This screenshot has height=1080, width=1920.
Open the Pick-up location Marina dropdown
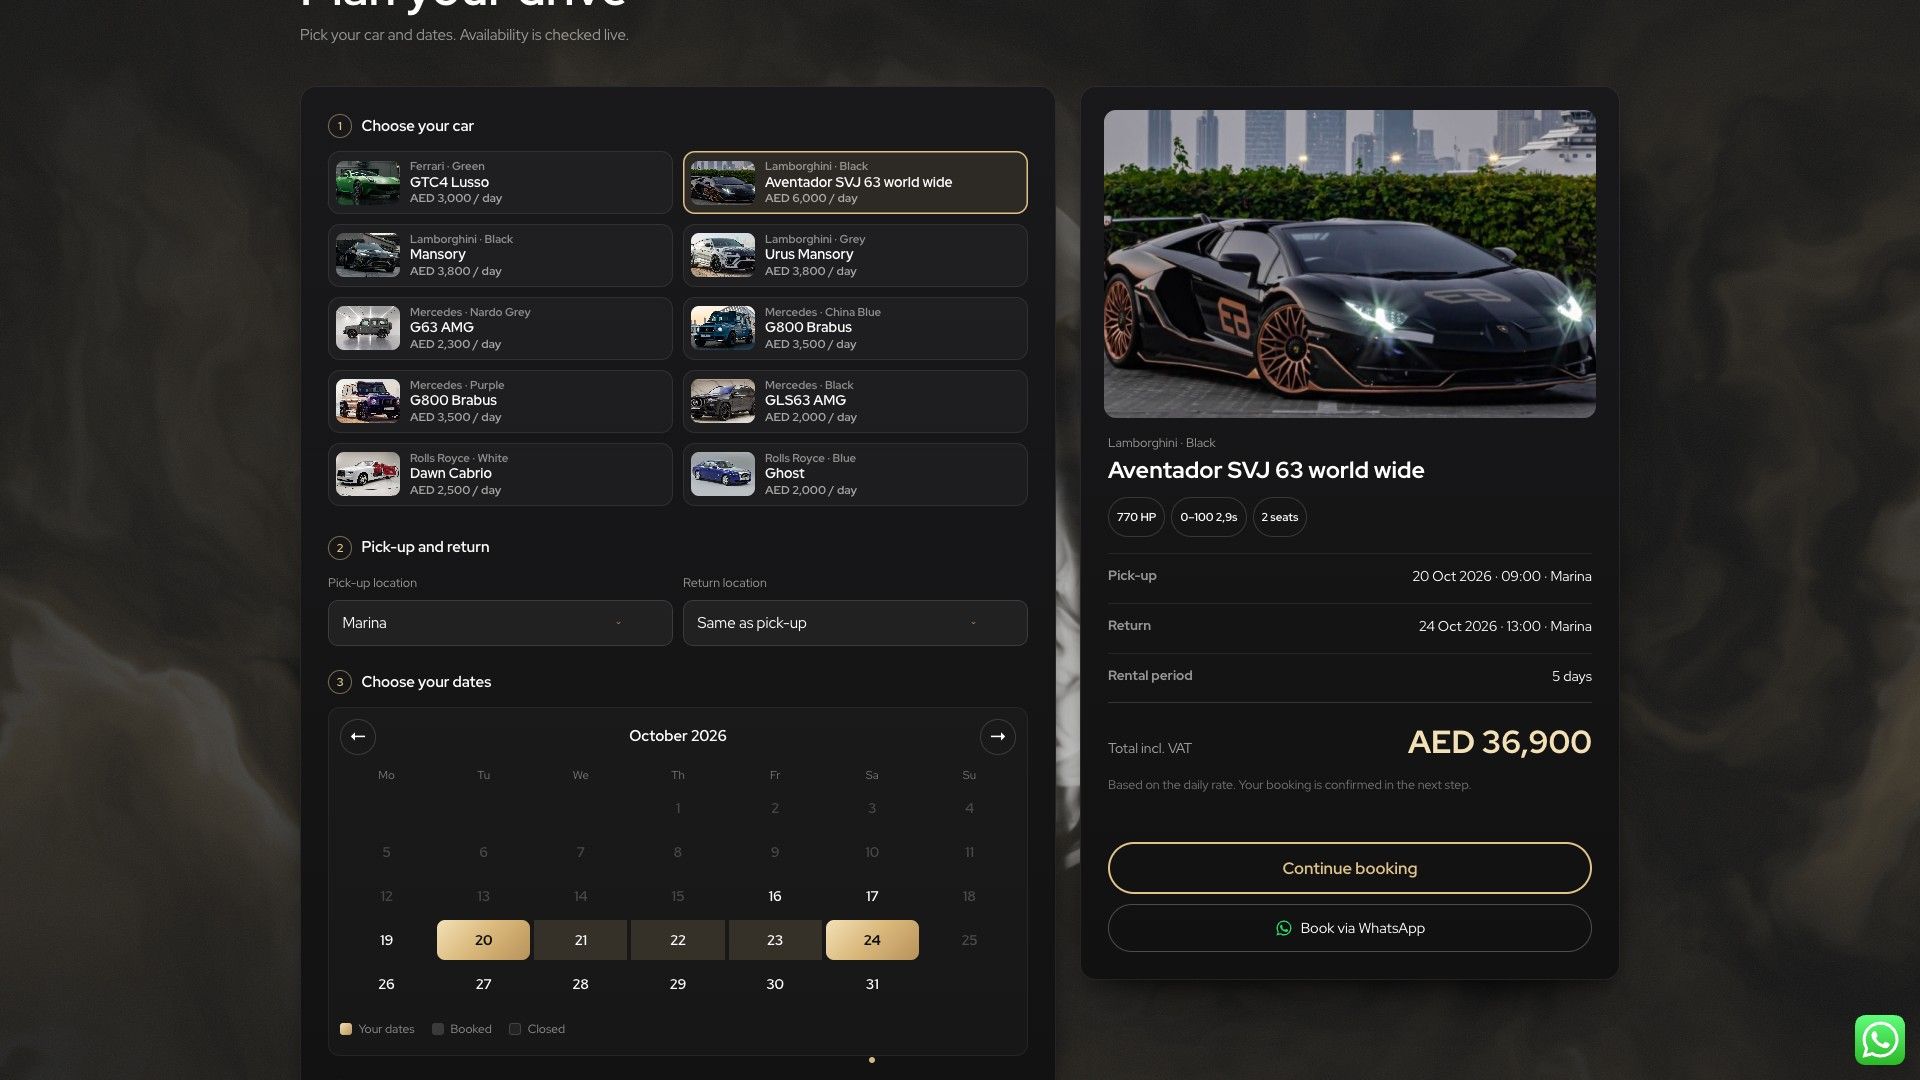[x=500, y=623]
